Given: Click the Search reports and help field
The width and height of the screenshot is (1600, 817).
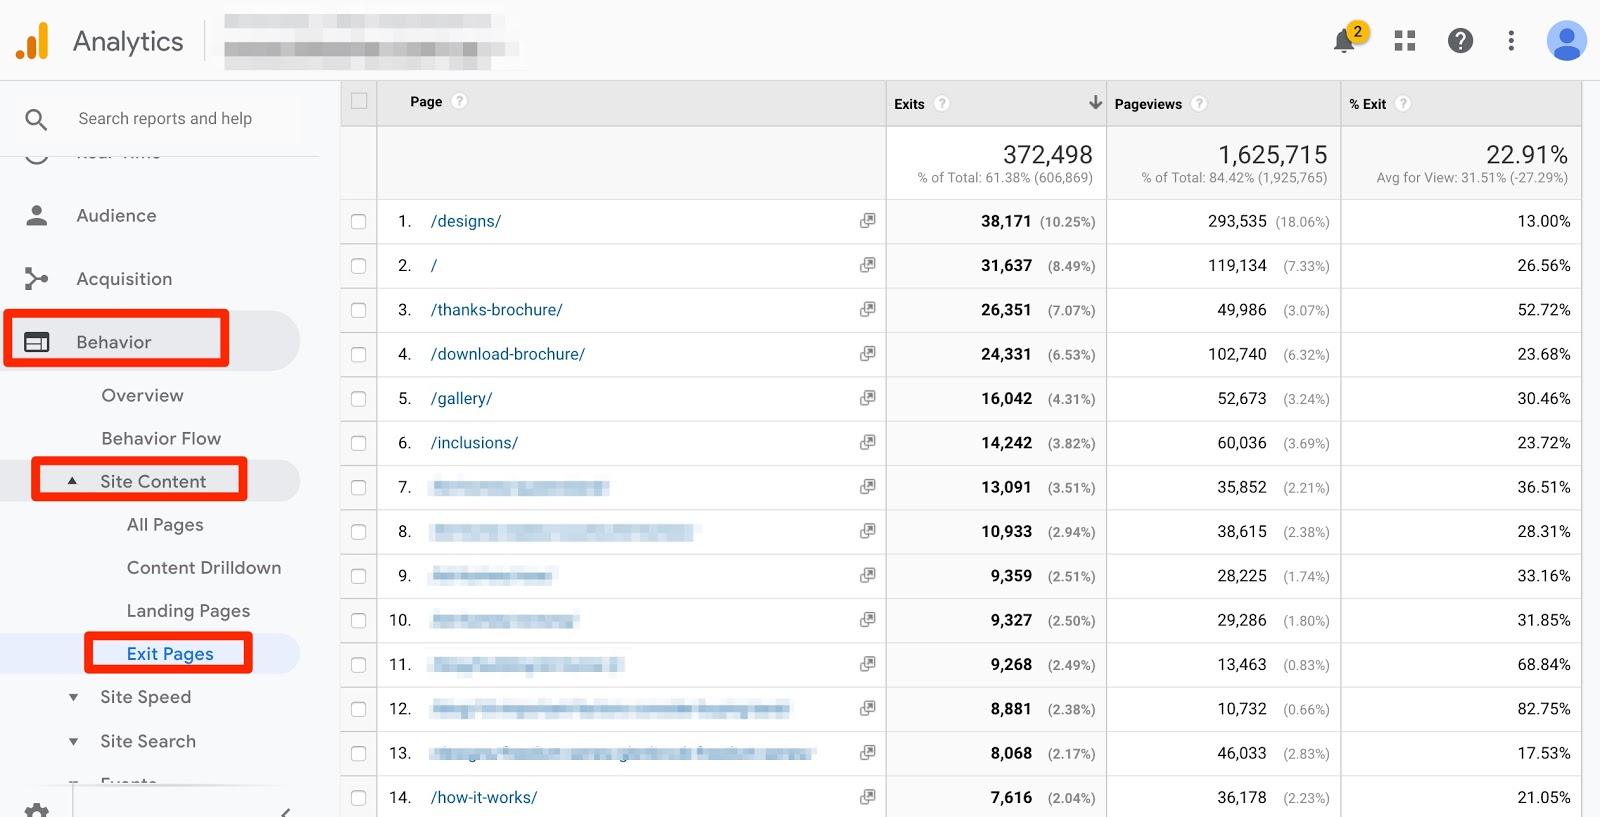Looking at the screenshot, I should pos(165,119).
